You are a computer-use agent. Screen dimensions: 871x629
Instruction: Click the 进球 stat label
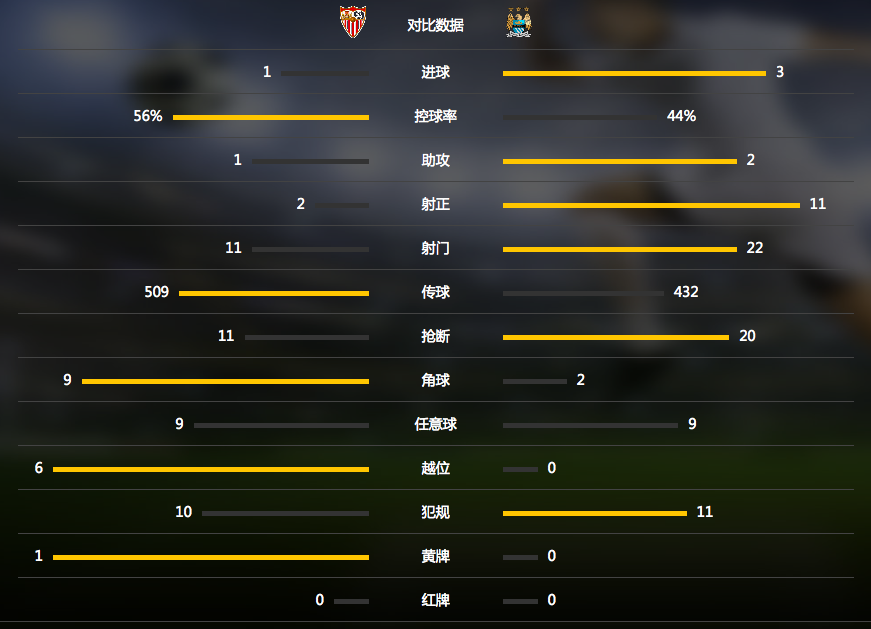(x=436, y=72)
